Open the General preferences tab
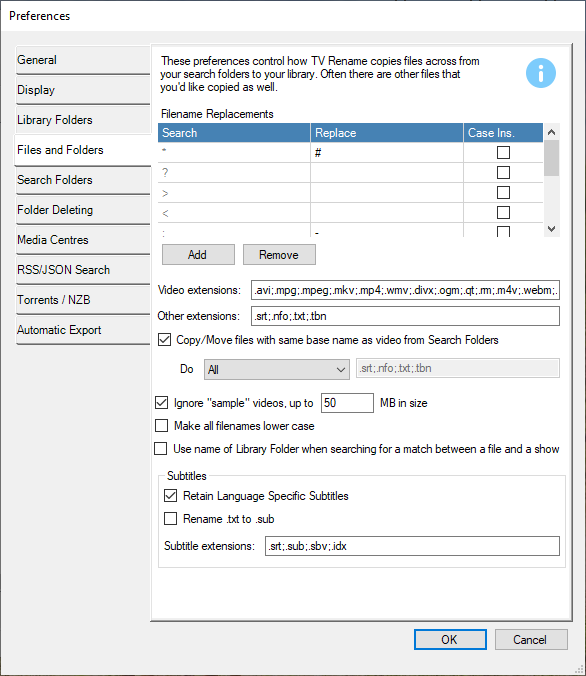Image resolution: width=586 pixels, height=676 pixels. pyautogui.click(x=82, y=60)
